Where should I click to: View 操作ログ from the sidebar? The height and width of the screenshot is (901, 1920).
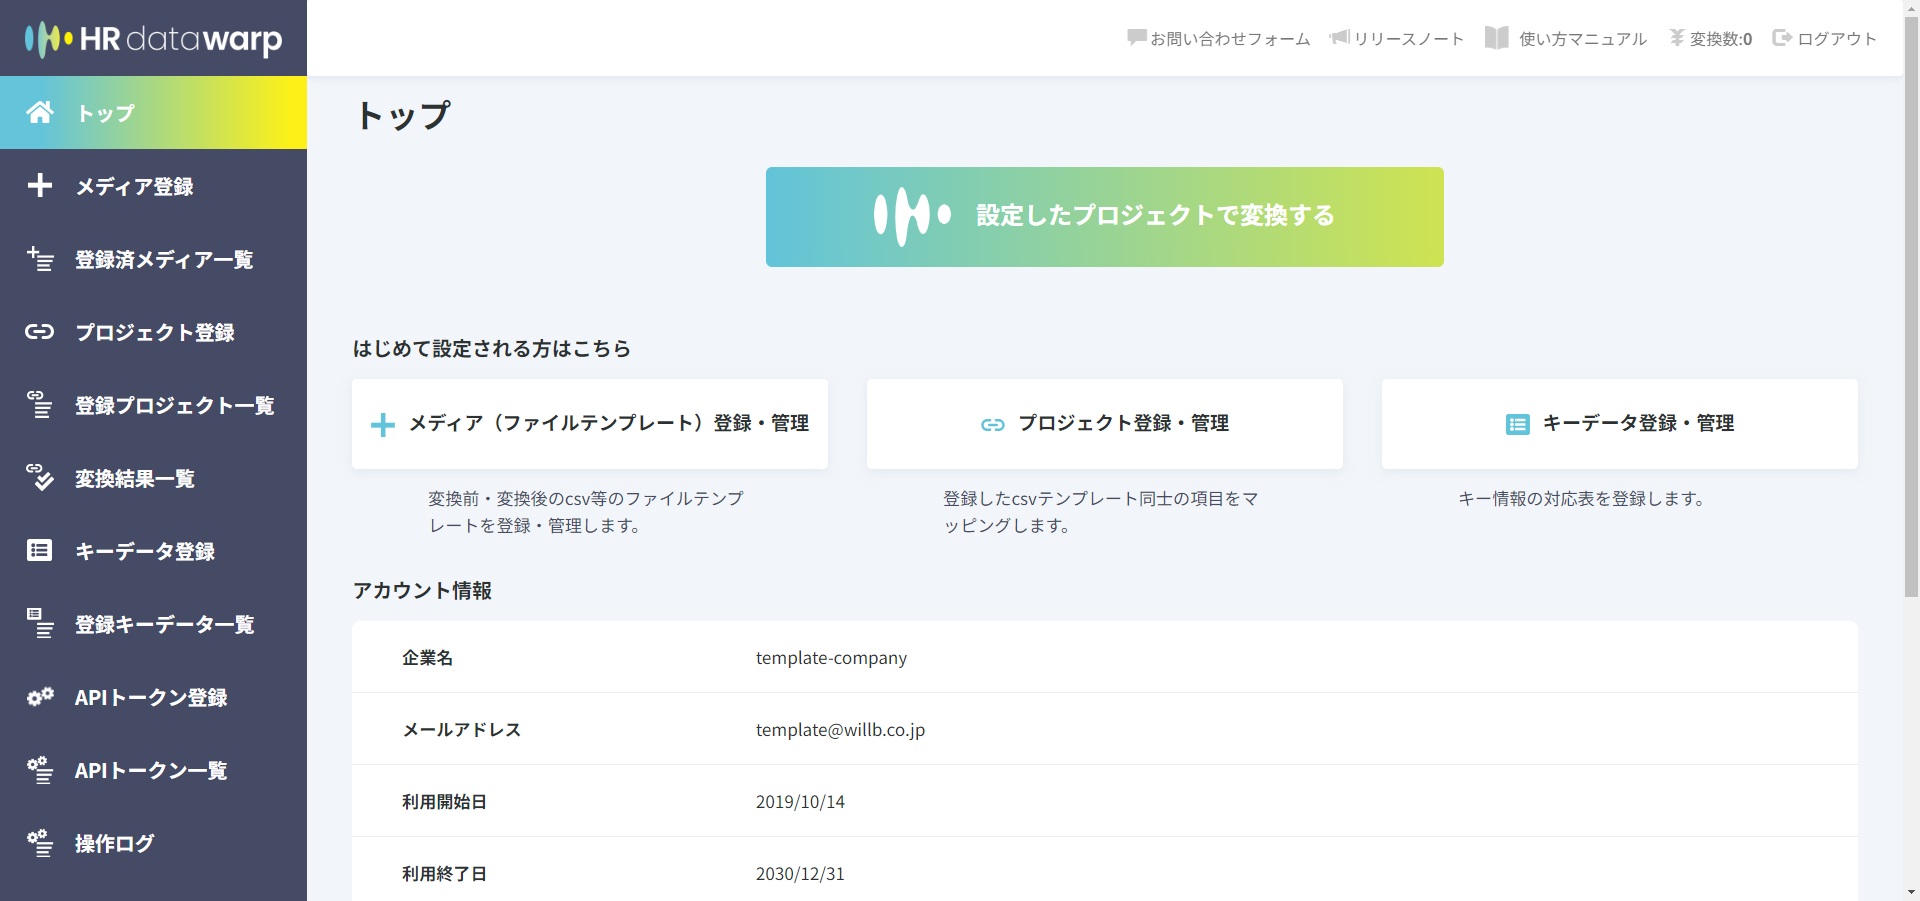pyautogui.click(x=153, y=843)
